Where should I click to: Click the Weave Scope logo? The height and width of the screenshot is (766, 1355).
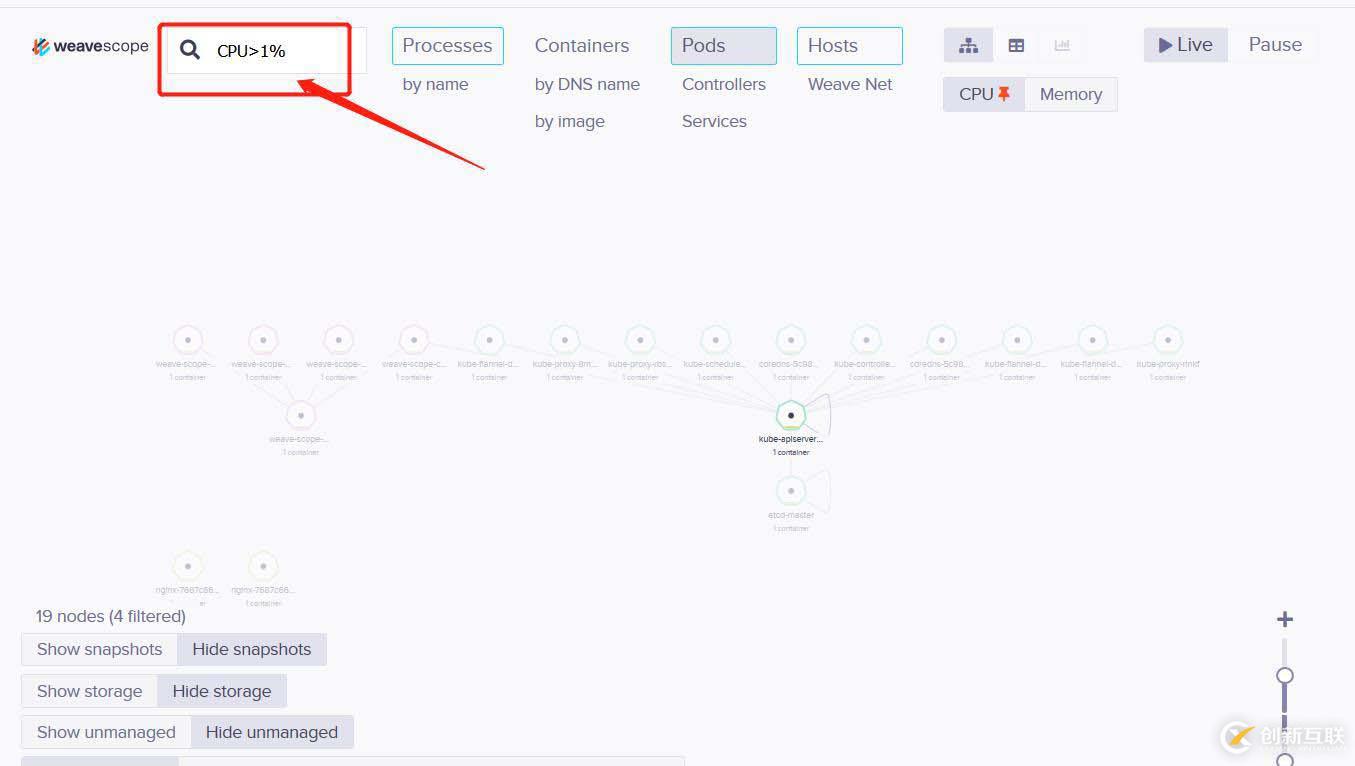tap(90, 47)
